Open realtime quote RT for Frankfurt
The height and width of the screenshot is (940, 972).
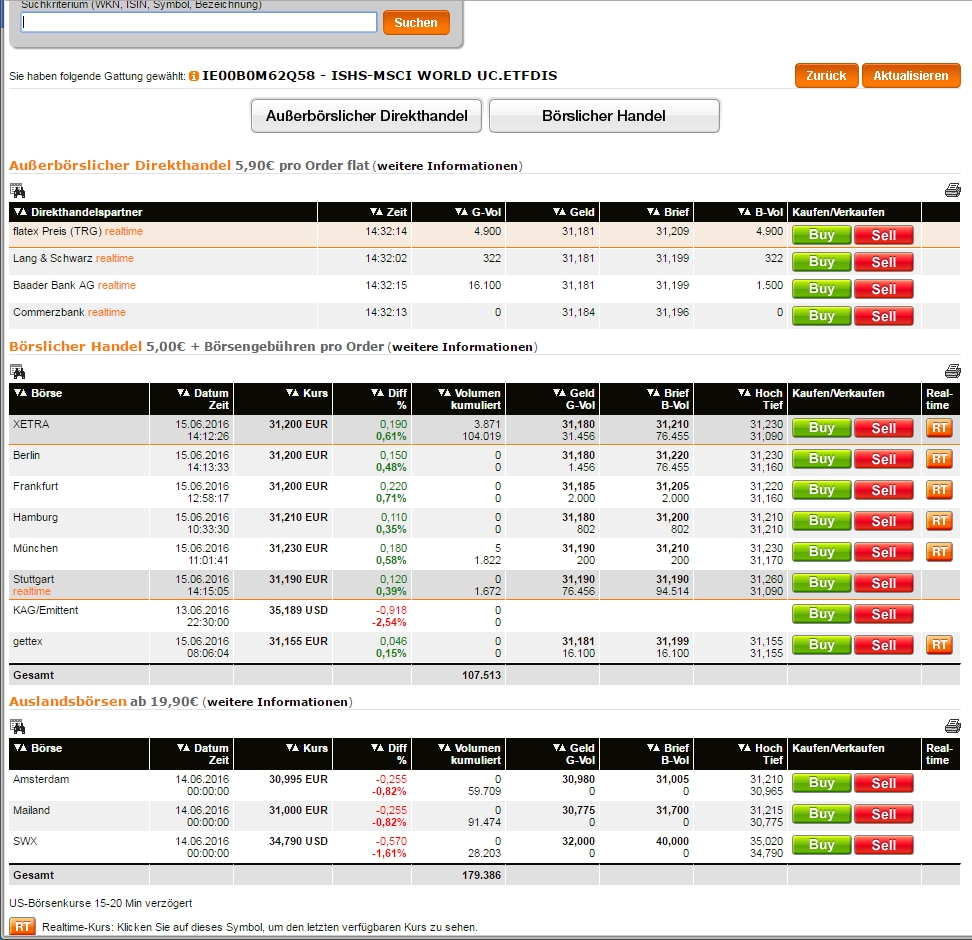(x=939, y=490)
